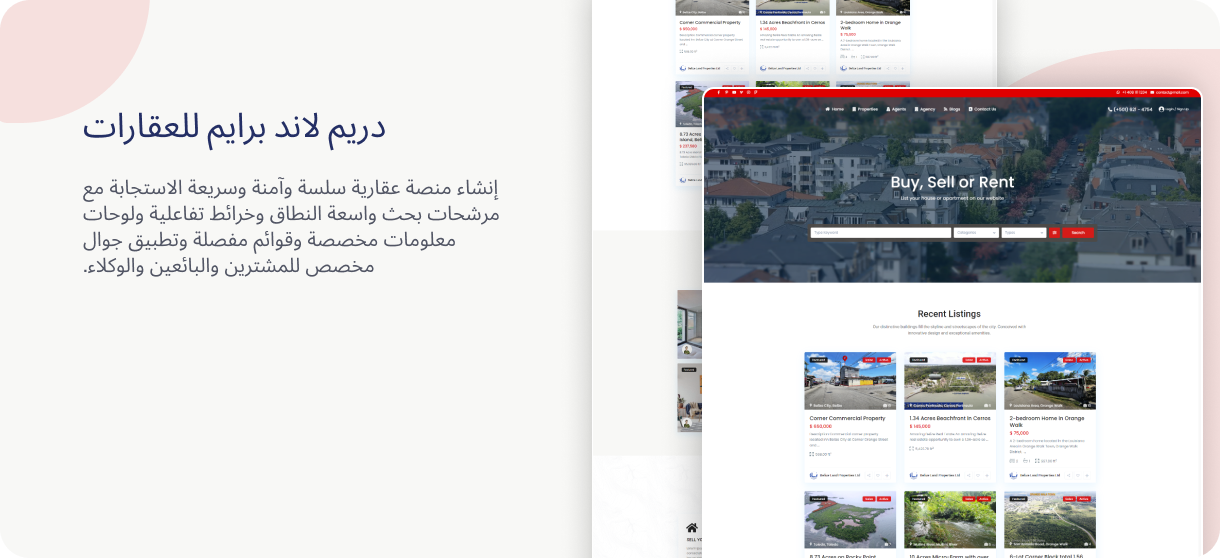Toggle favorite heart on Corner Commercial Property card
The image size is (1220, 558).
[x=877, y=475]
